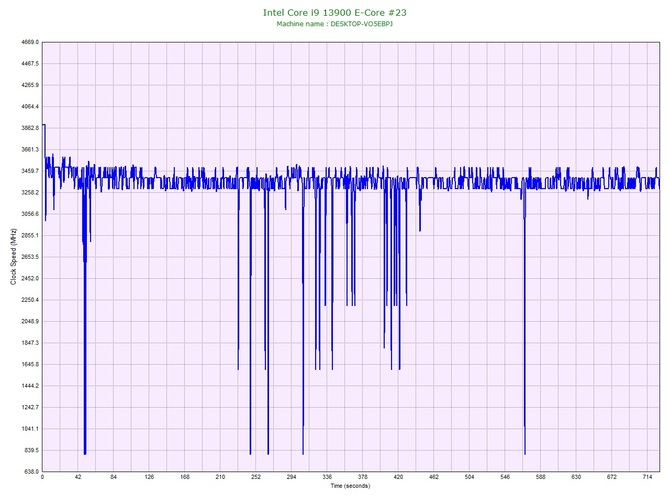670x503 pixels.
Task: Click the x-axis tick label 168
Action: point(185,477)
